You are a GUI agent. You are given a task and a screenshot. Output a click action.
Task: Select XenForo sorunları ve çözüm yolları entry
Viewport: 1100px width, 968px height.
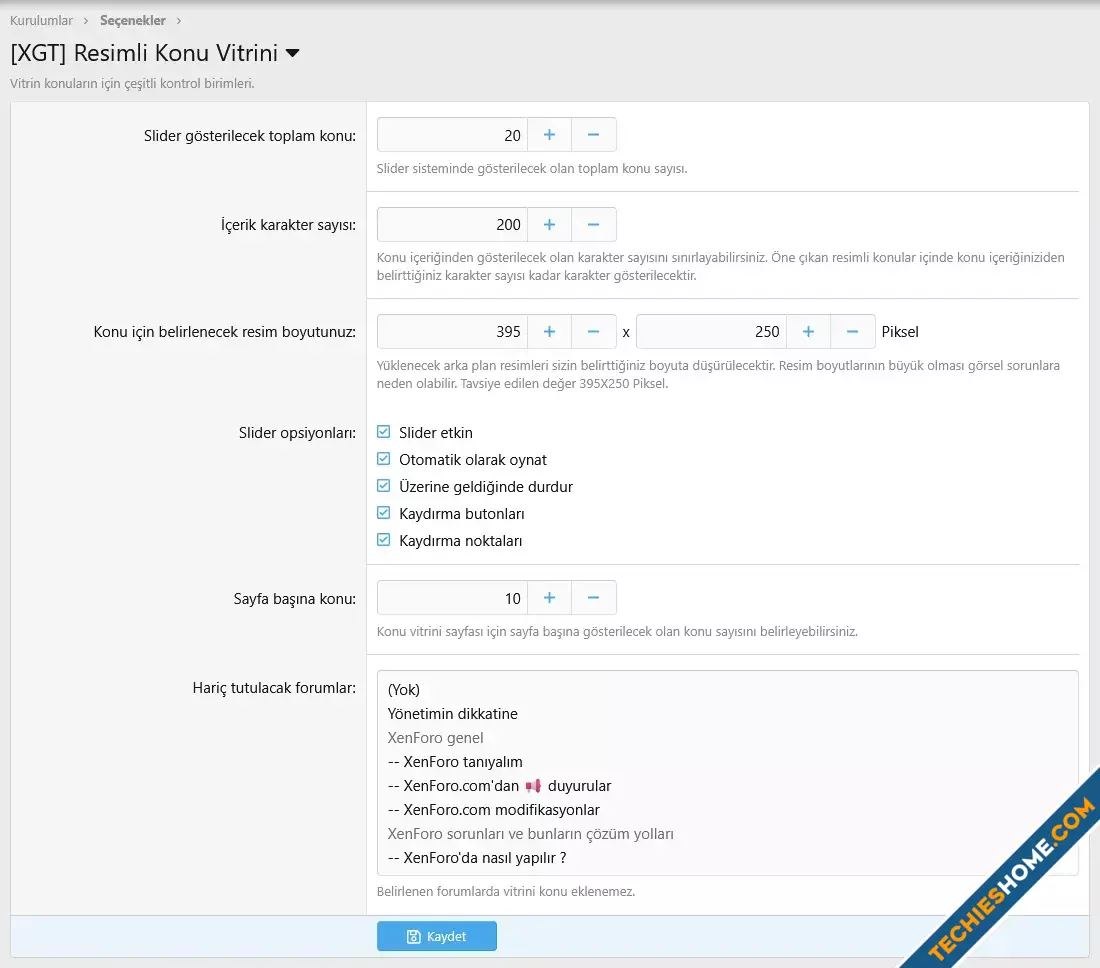[x=727, y=833]
